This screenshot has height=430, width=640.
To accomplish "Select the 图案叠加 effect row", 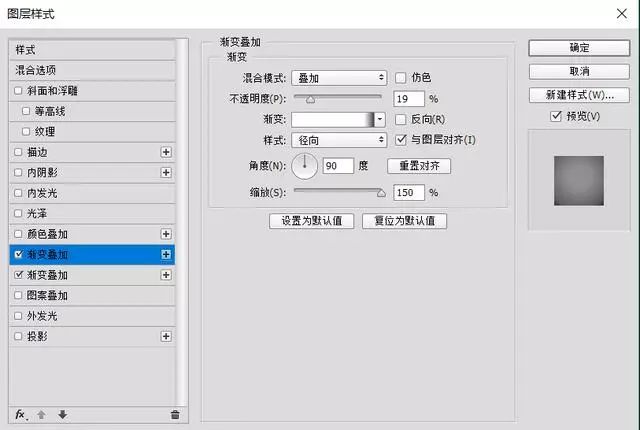I will (93, 295).
